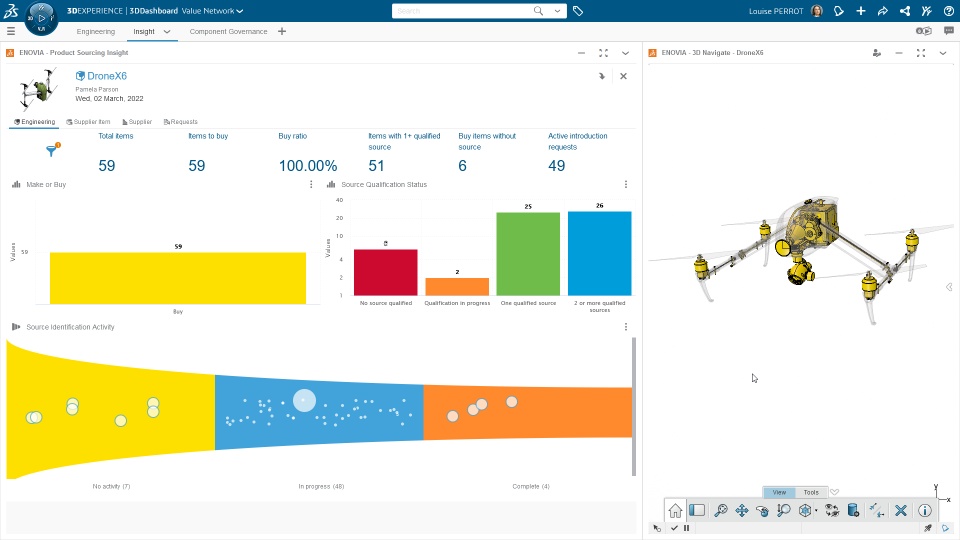
Task: Switch to the Tools tab in 3D toolbar
Action: 811,492
